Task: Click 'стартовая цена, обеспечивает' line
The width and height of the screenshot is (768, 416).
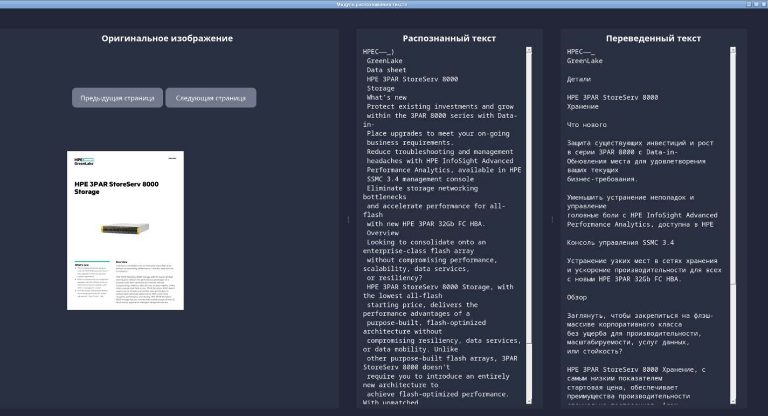Action: click(623, 387)
